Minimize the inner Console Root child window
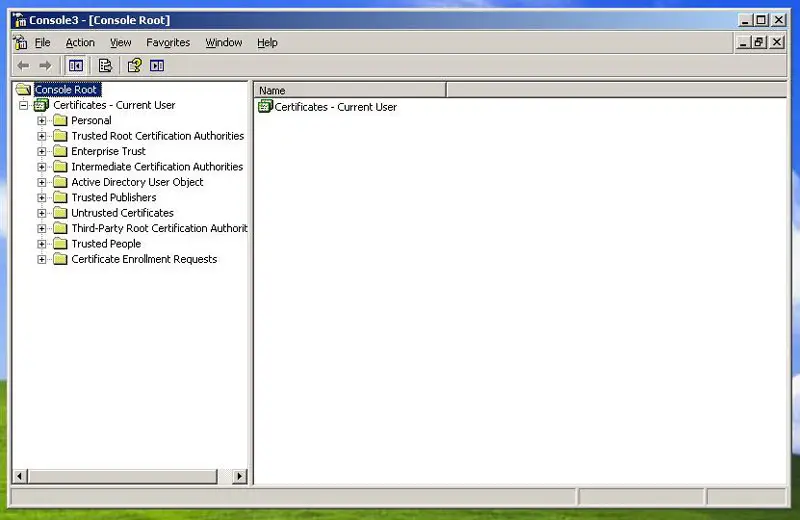The height and width of the screenshot is (520, 800). (x=743, y=42)
